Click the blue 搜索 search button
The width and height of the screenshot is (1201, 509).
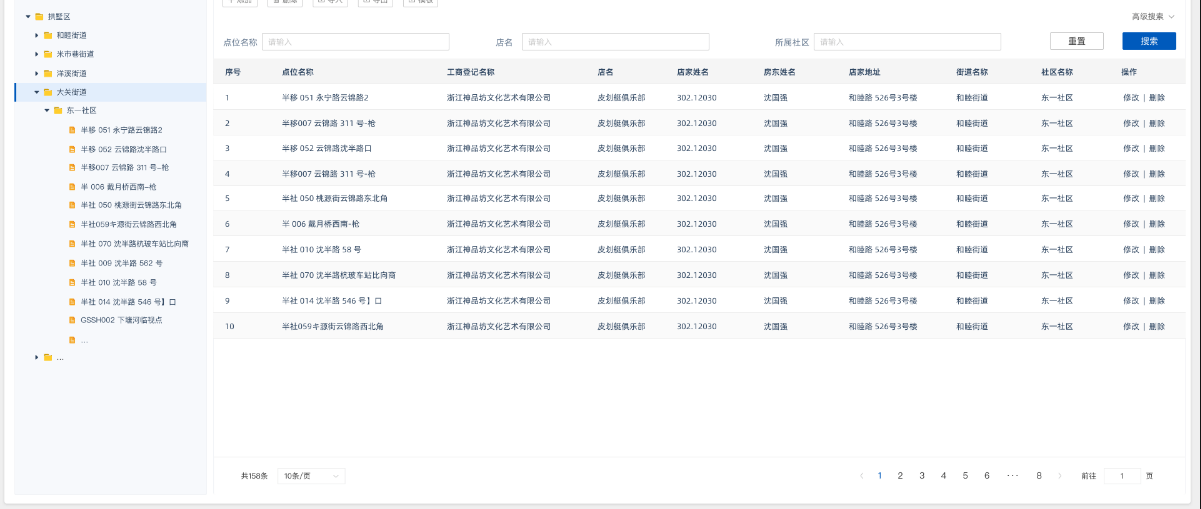point(1149,41)
